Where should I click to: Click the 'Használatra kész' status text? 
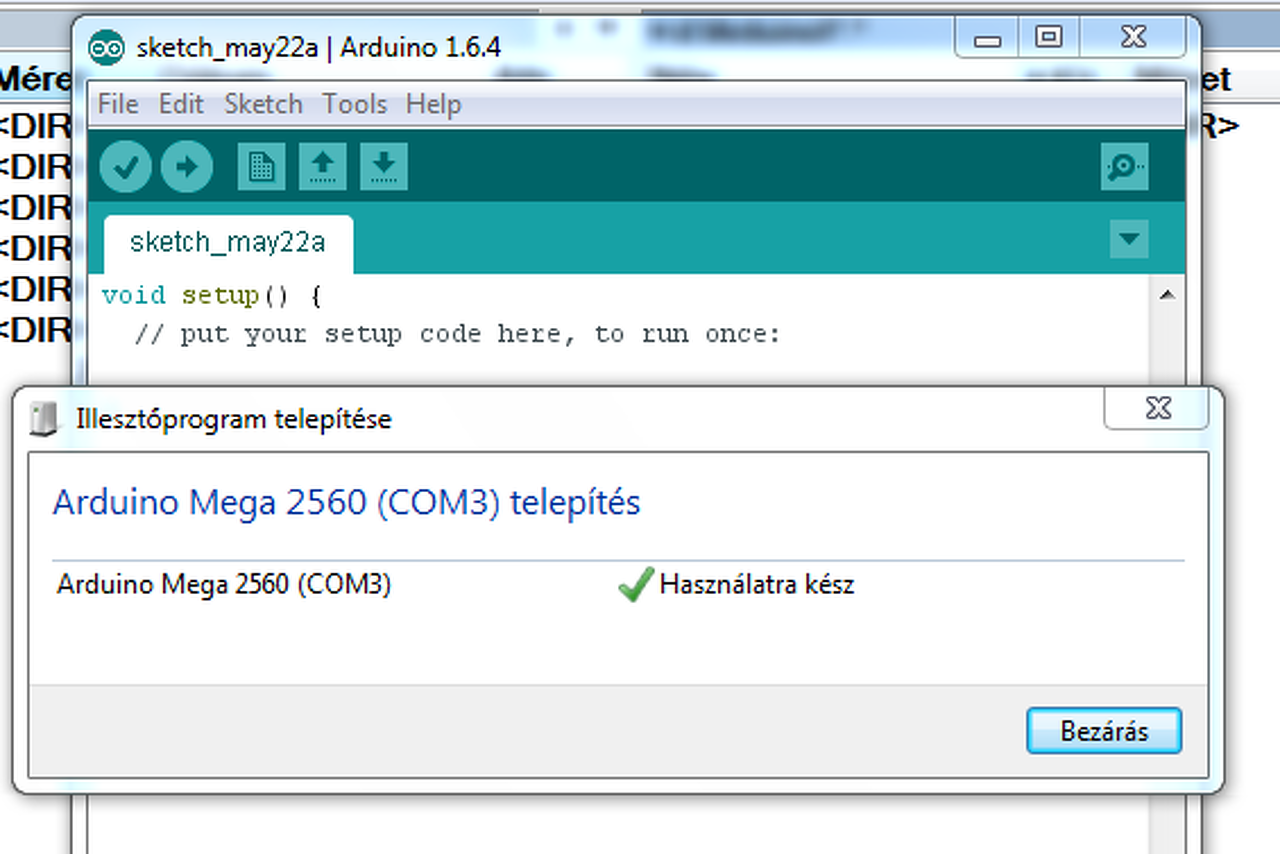point(757,584)
